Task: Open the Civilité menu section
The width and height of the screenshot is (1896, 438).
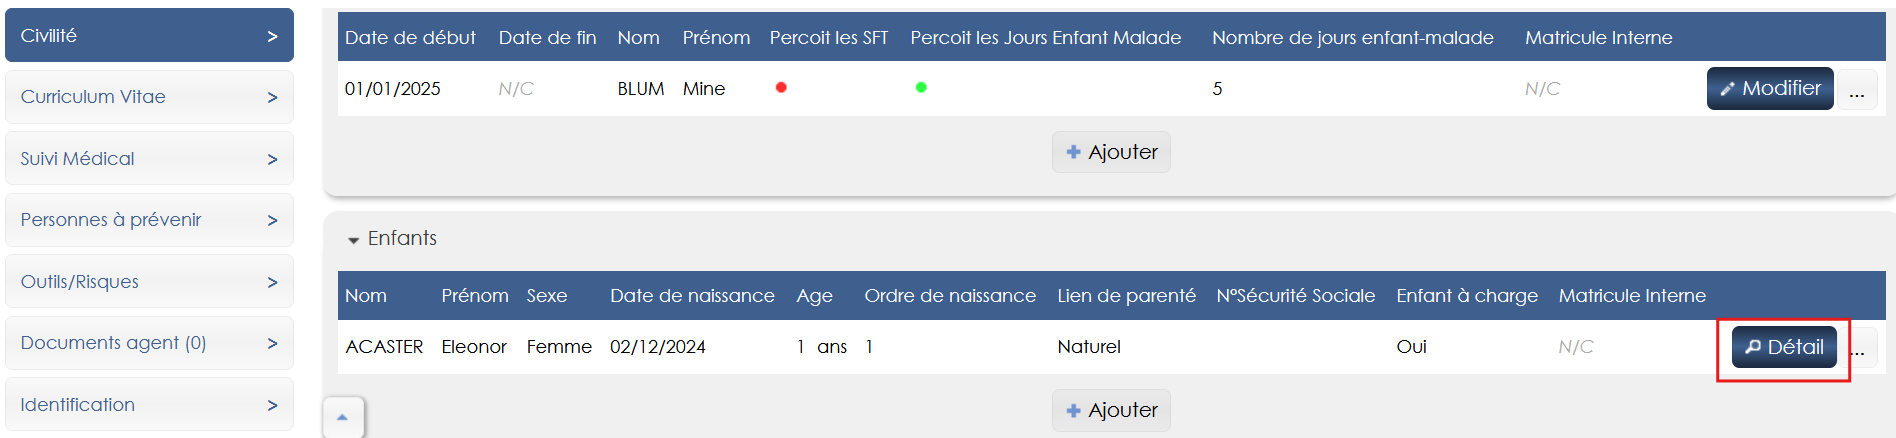Action: 149,36
